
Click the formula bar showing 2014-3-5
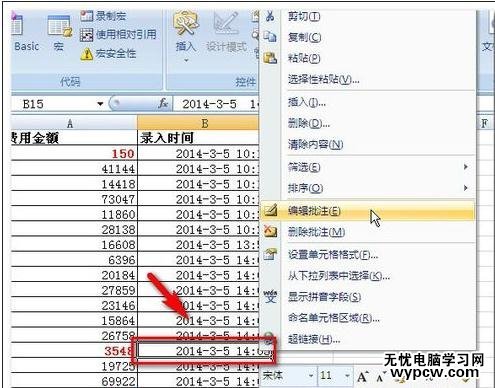217,104
